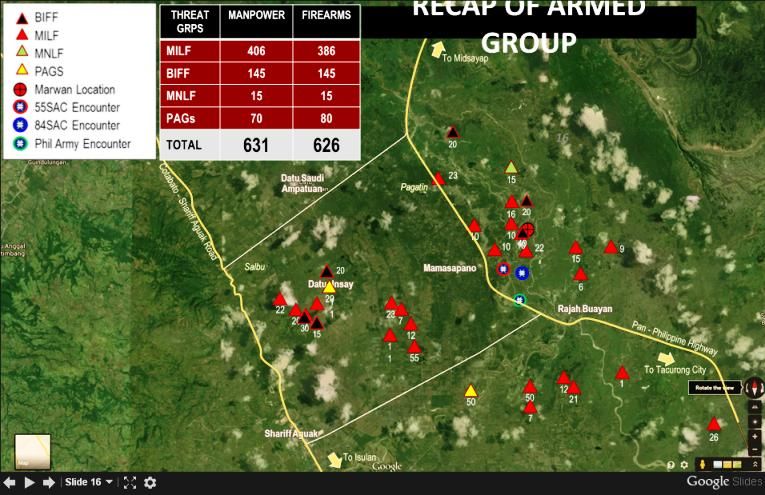Open slideshow settings gear in the bottom bar
This screenshot has width=765, height=495.
[x=150, y=482]
